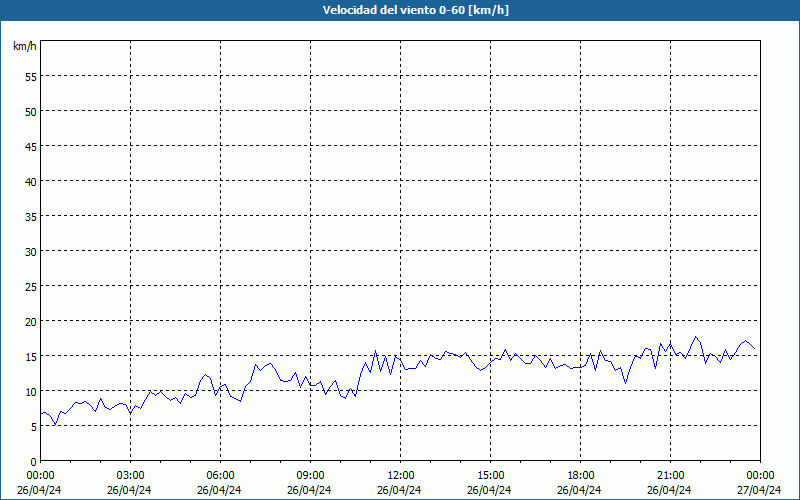The image size is (800, 500).
Task: Select the 55 value on the y-axis
Action: tap(31, 77)
